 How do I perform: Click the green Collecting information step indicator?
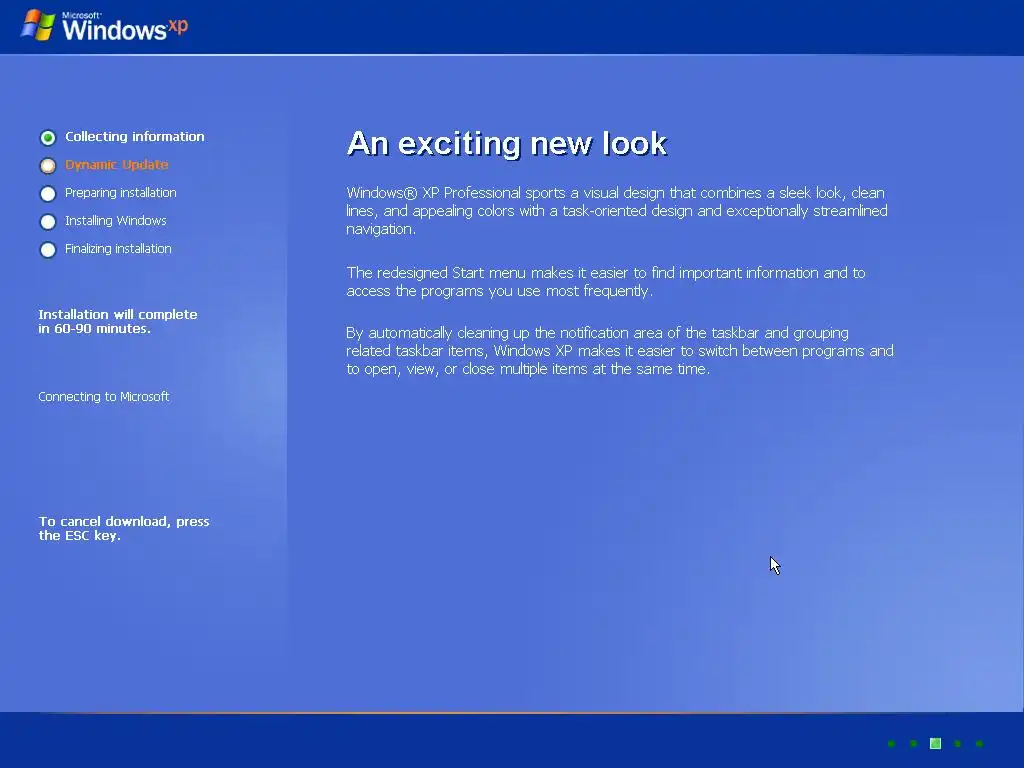pos(48,137)
